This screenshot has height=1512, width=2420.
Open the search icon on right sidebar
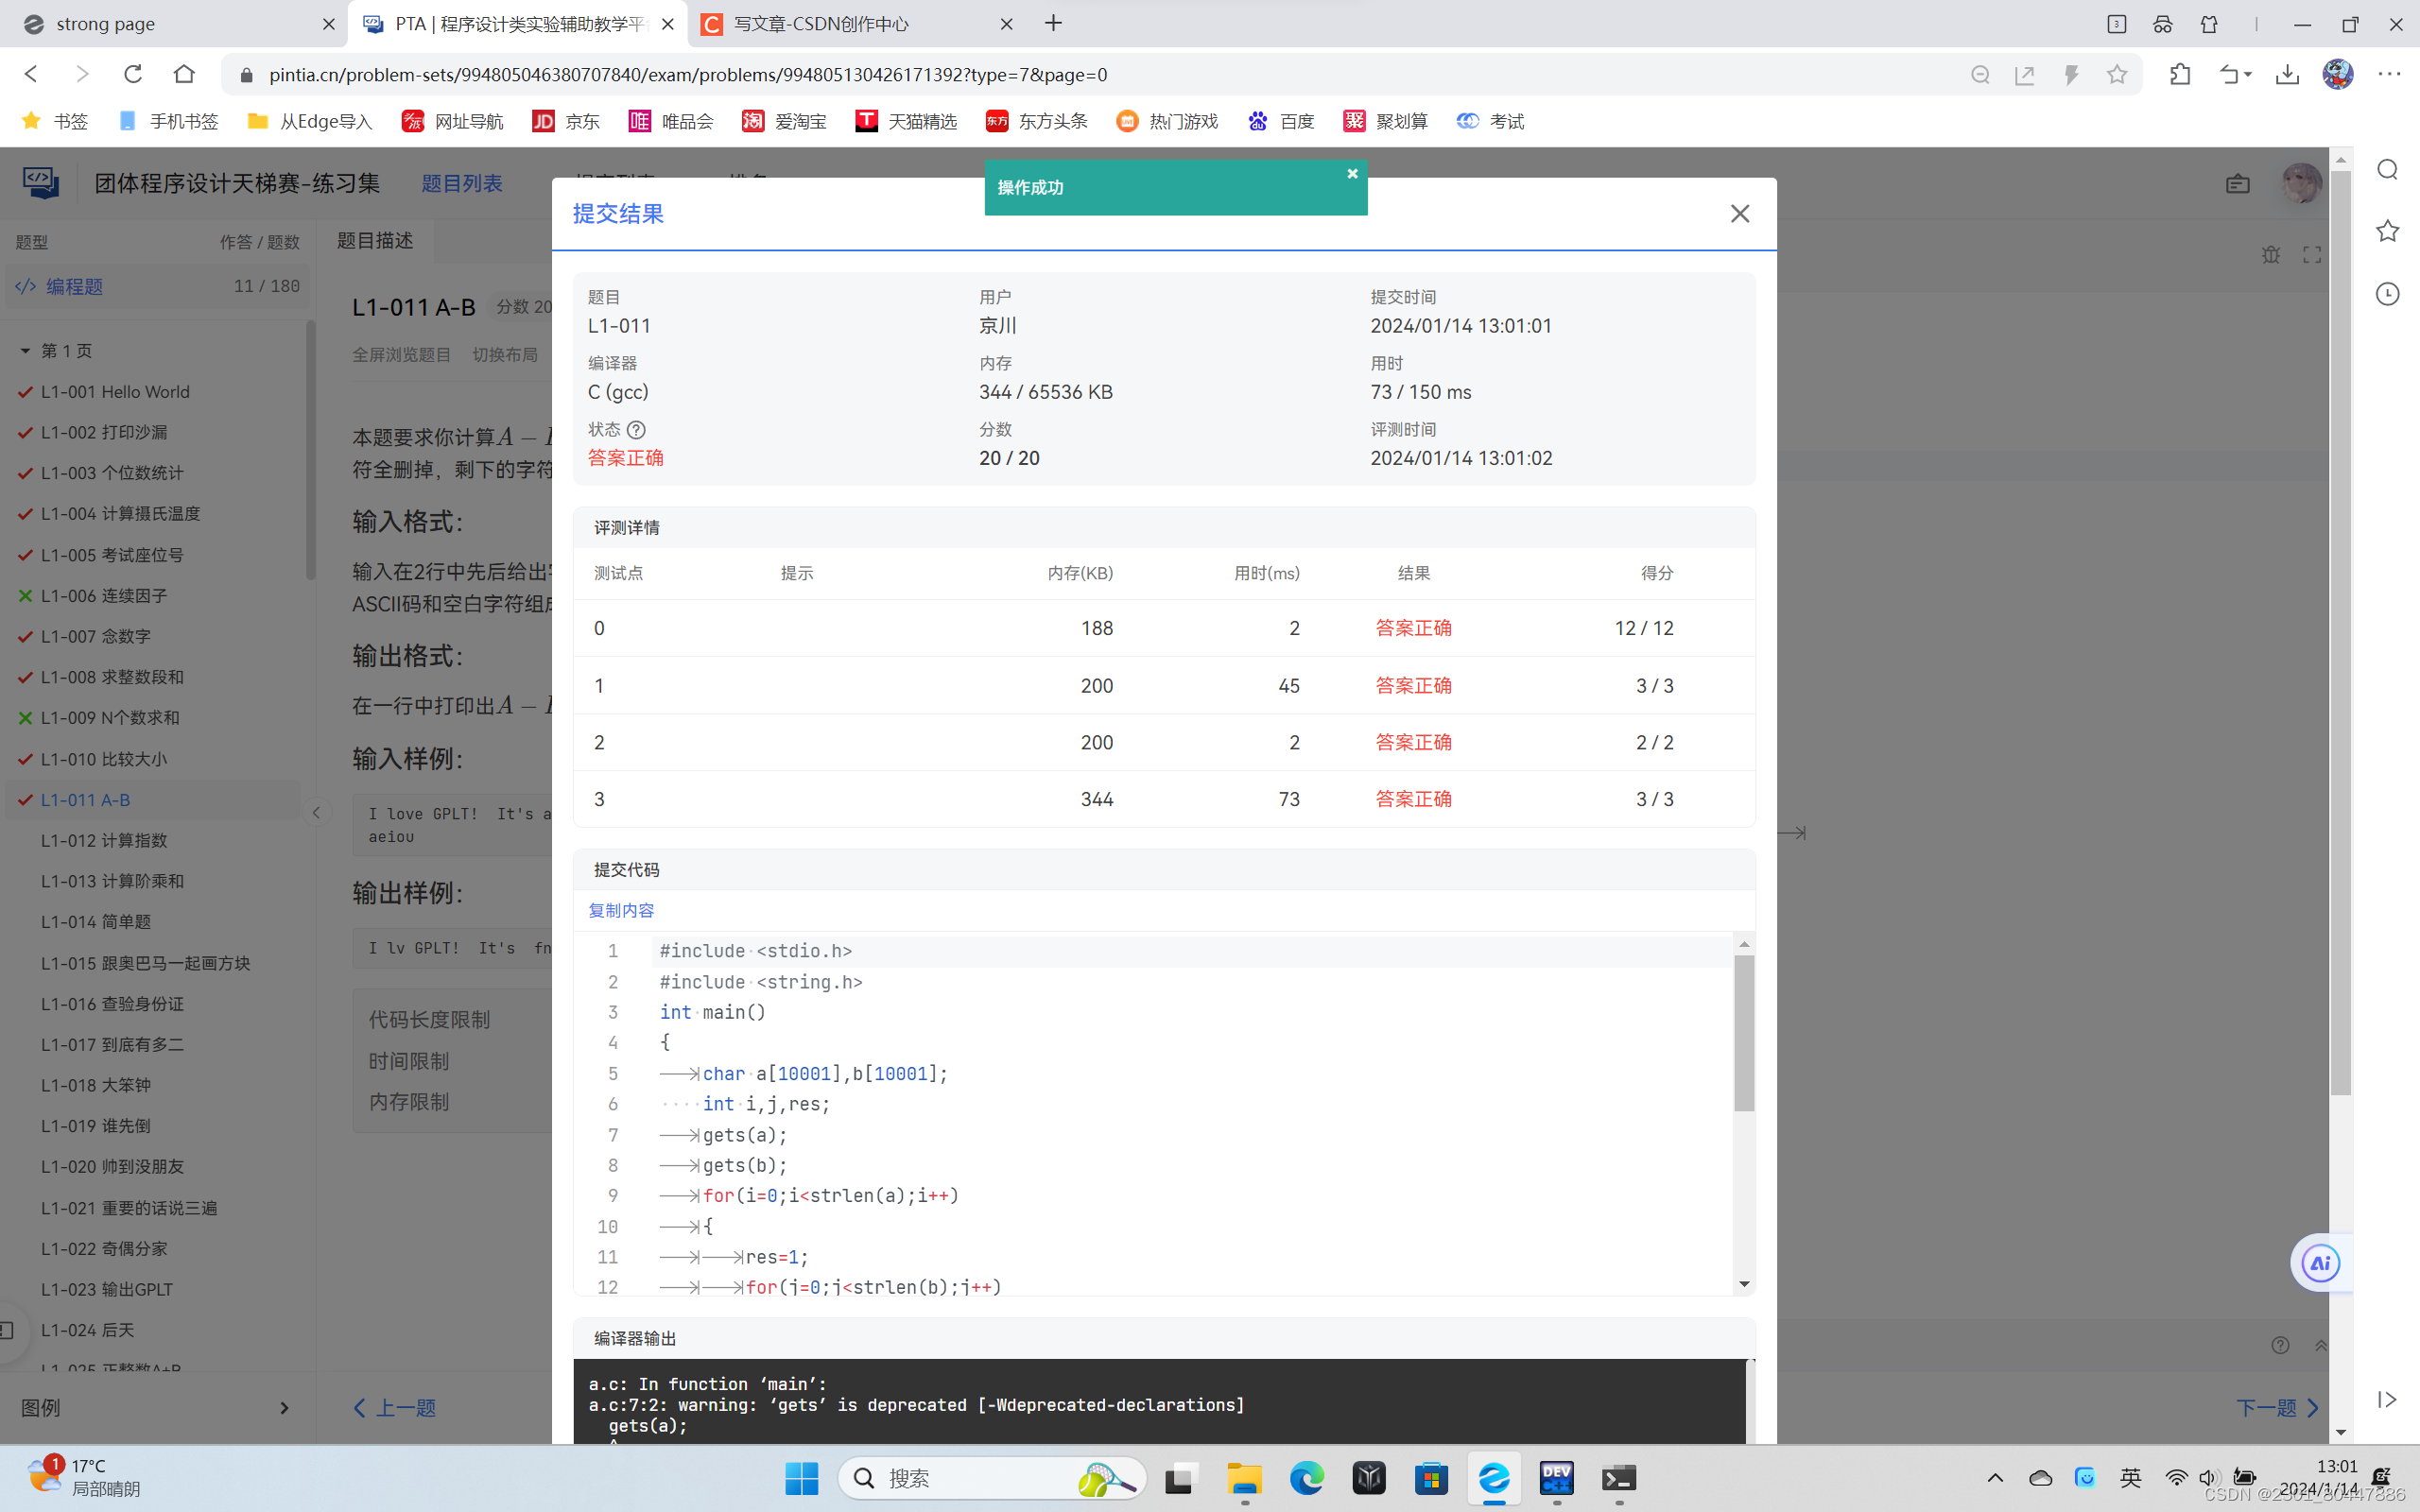pos(2388,169)
